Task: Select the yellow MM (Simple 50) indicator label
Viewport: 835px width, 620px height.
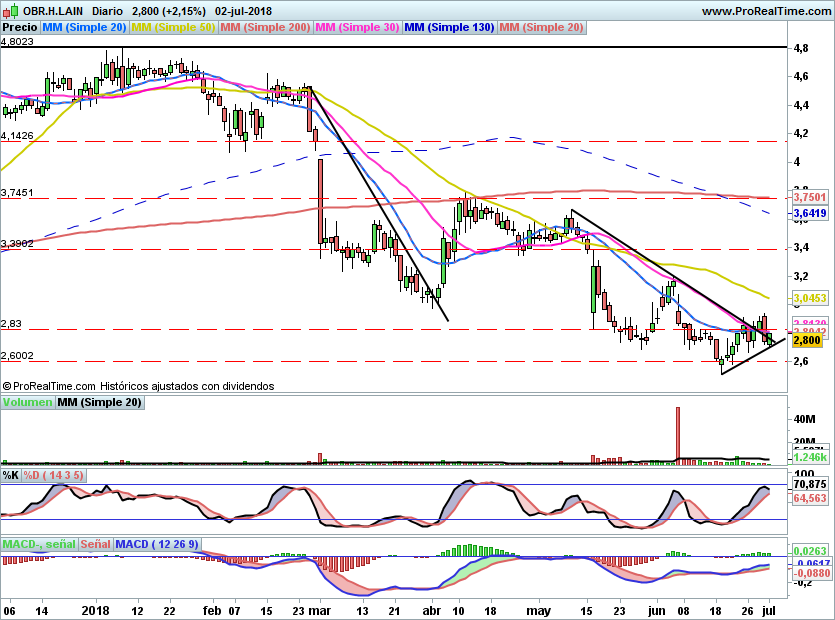Action: [x=173, y=28]
